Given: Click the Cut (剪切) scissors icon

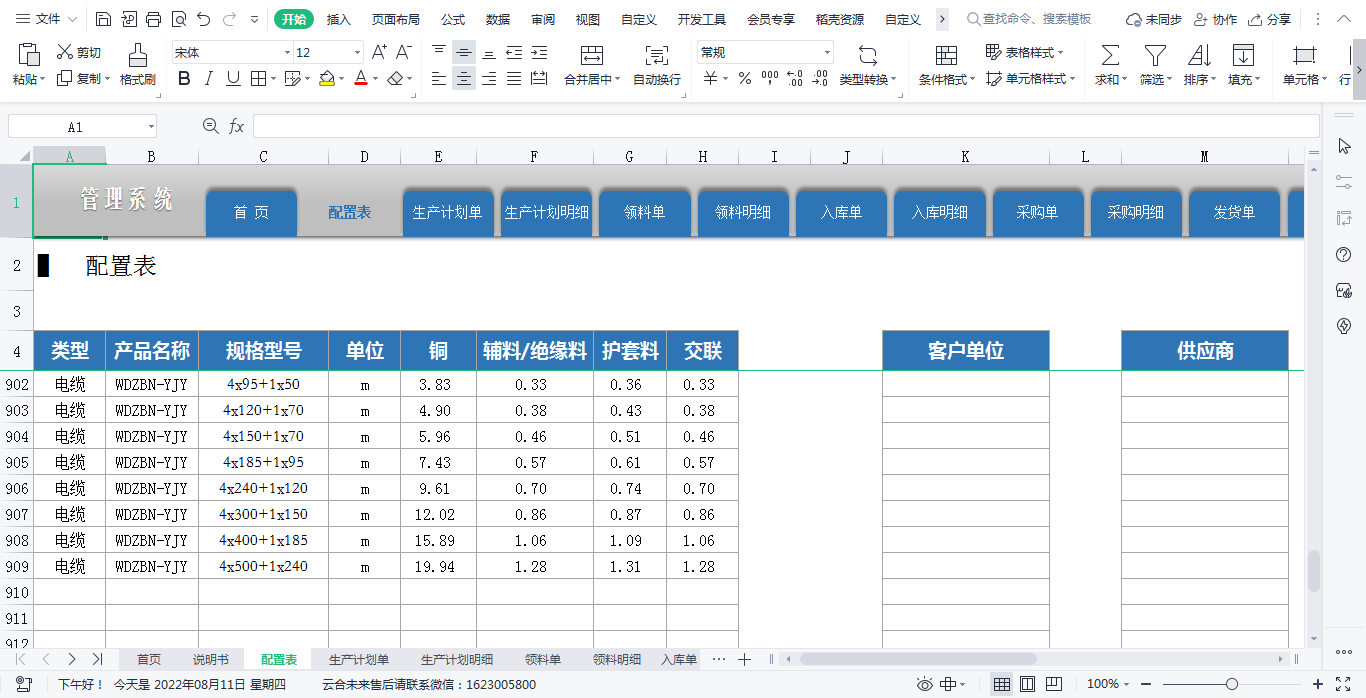Looking at the screenshot, I should (x=64, y=53).
